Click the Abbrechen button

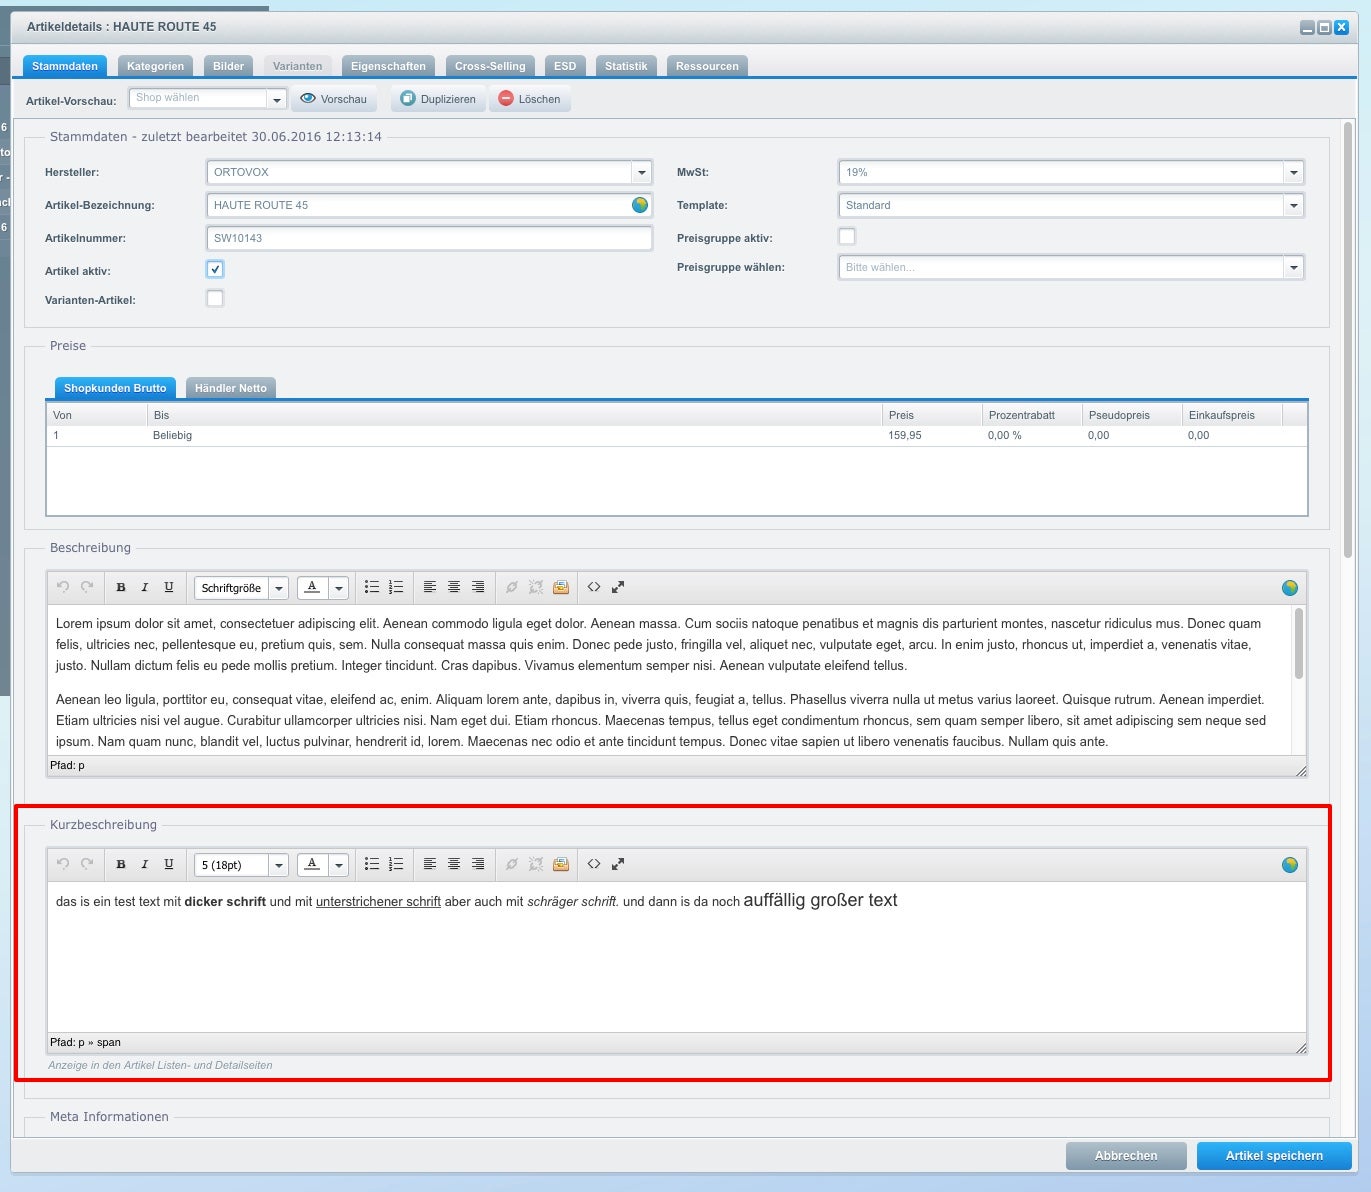1126,1155
